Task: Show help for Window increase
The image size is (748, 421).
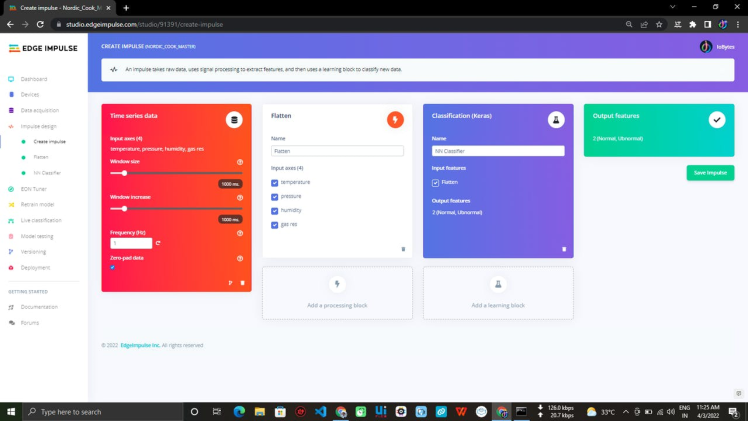Action: click(x=240, y=197)
